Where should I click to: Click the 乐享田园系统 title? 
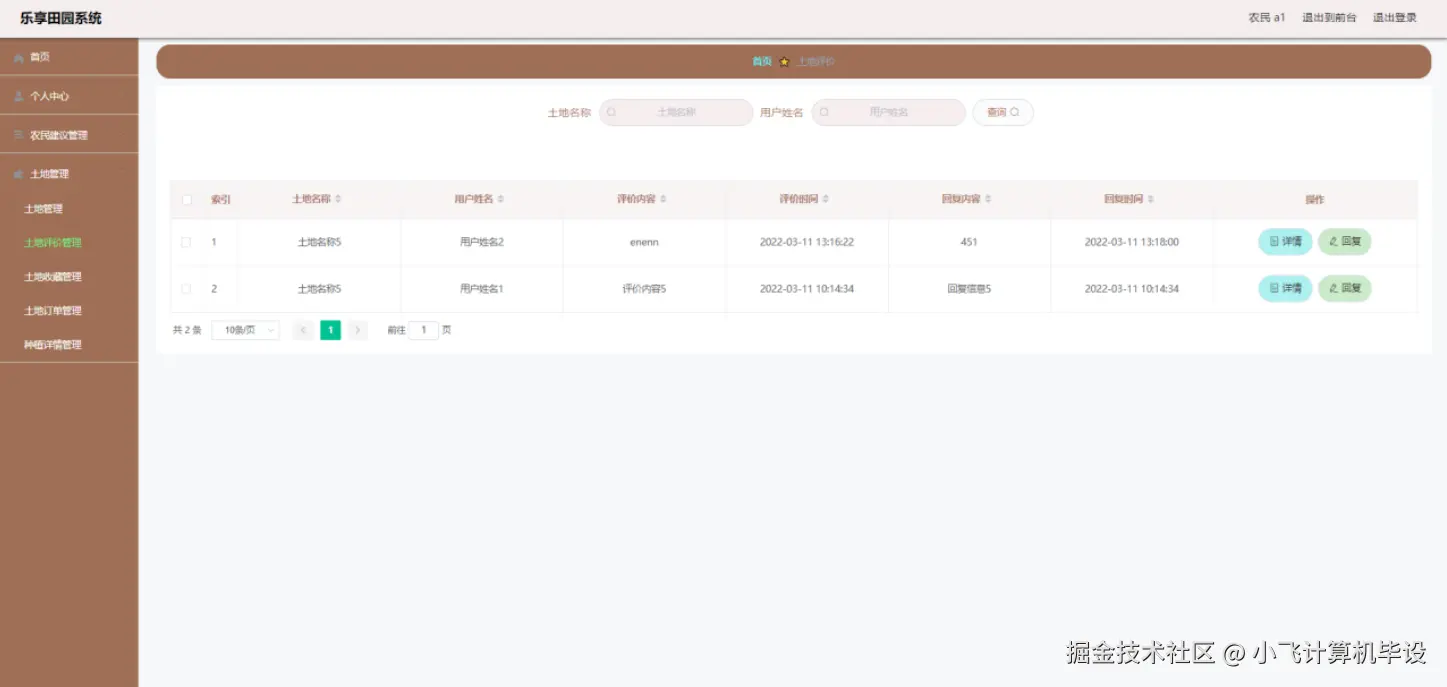point(61,18)
